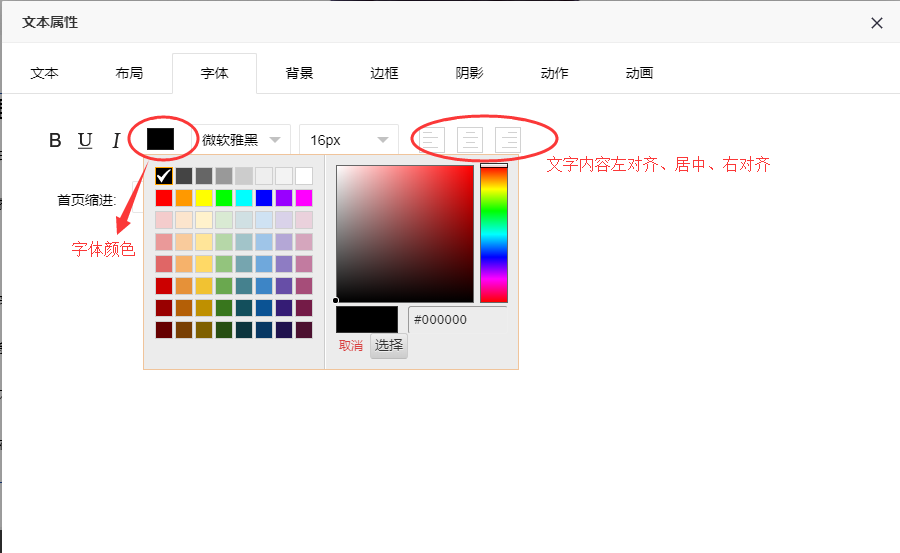900x553 pixels.
Task: Align text content to the right
Action: pos(508,140)
